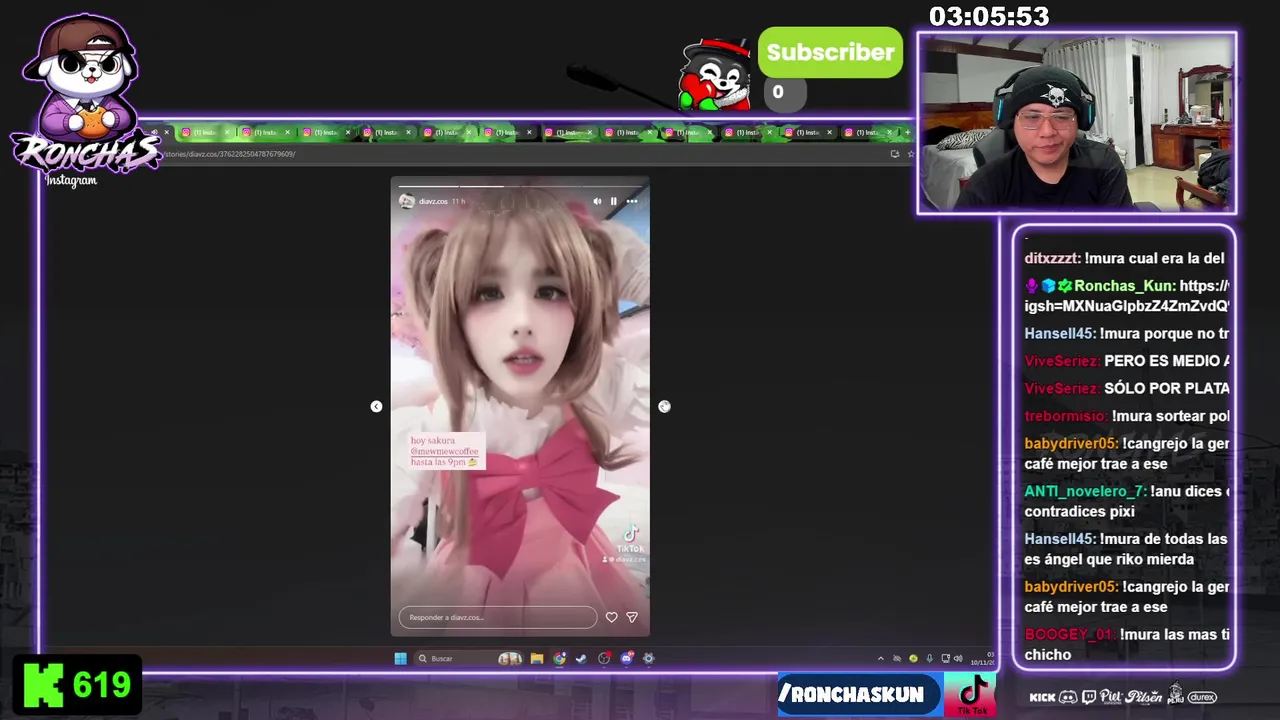
Task: Click the Discord icon in sponsor strip
Action: tap(1068, 697)
